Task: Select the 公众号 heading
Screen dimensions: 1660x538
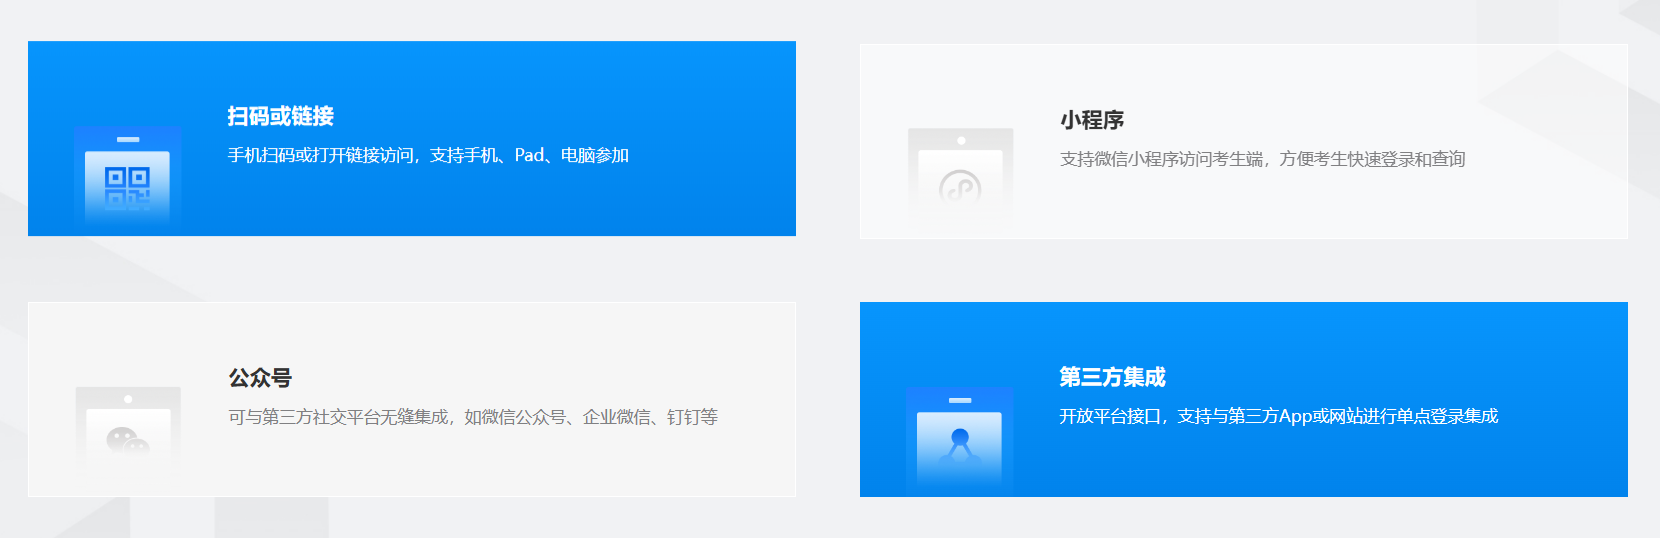Action: click(x=260, y=378)
